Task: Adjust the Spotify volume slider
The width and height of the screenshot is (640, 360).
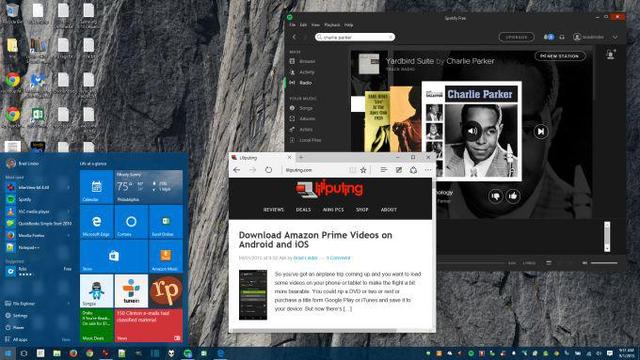Action: 604,263
